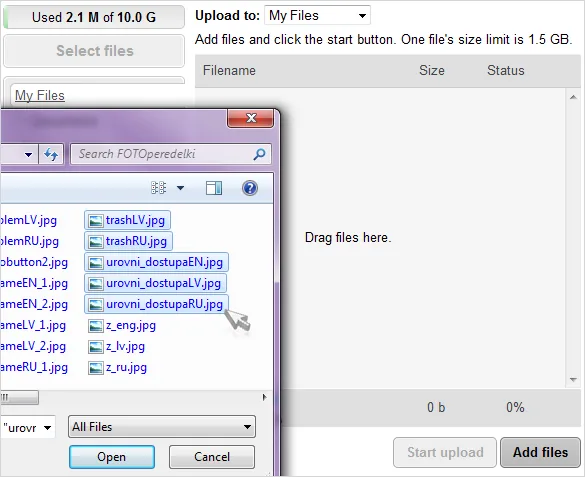Select the file ending ameEN_1.jpg
585x477 pixels.
34,283
